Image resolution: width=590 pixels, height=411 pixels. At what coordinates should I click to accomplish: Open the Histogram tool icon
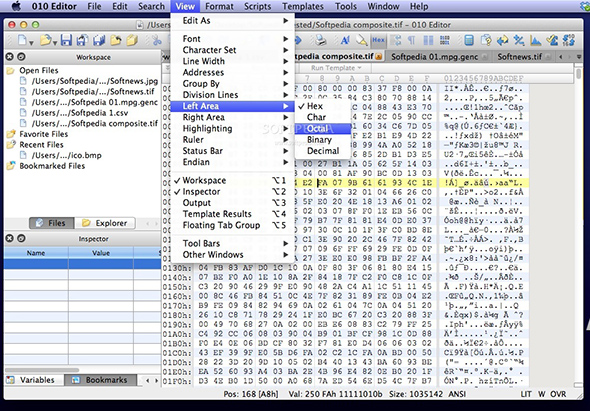[535, 40]
